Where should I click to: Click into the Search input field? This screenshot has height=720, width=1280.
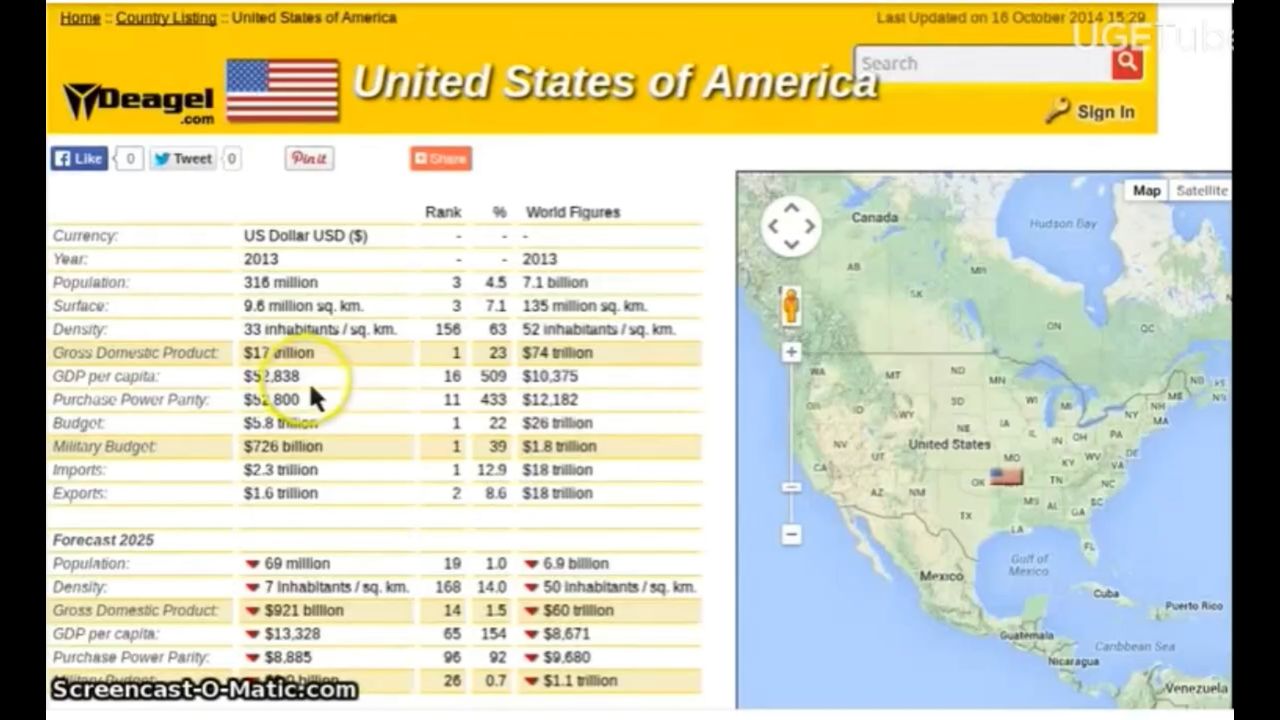[980, 63]
